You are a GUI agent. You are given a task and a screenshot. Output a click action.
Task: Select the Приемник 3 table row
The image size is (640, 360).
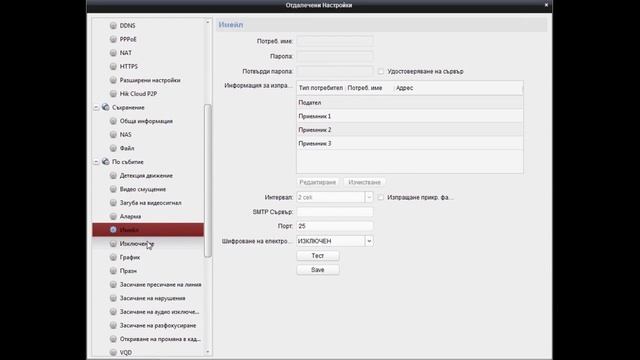tap(410, 143)
